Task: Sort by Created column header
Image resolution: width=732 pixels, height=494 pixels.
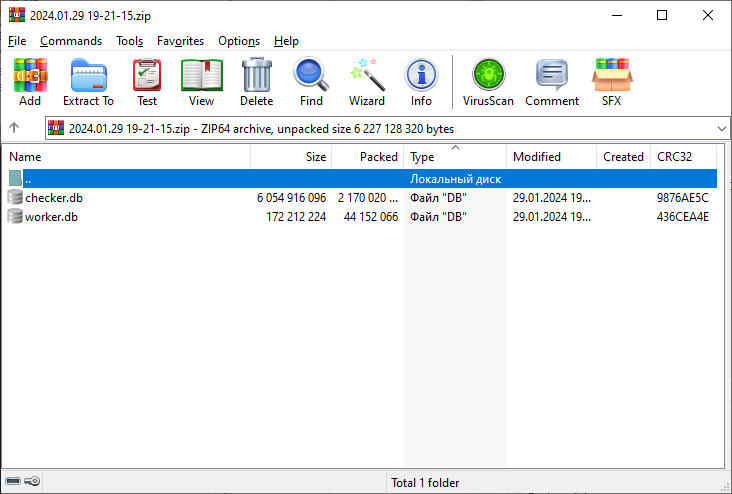Action: pyautogui.click(x=624, y=157)
